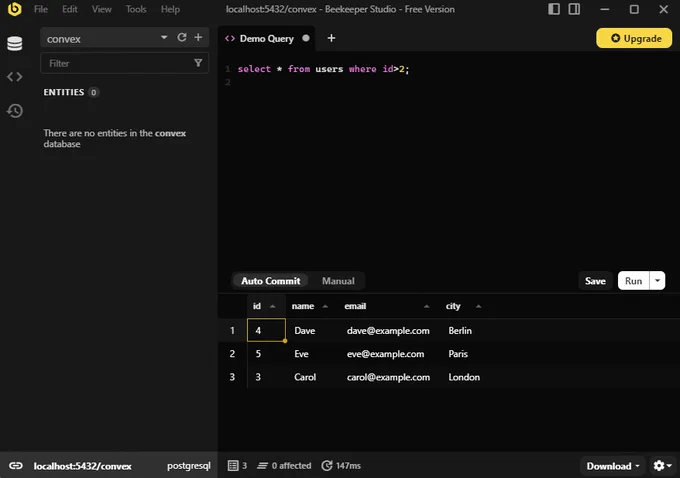Click the affected rows icon

click(x=262, y=466)
